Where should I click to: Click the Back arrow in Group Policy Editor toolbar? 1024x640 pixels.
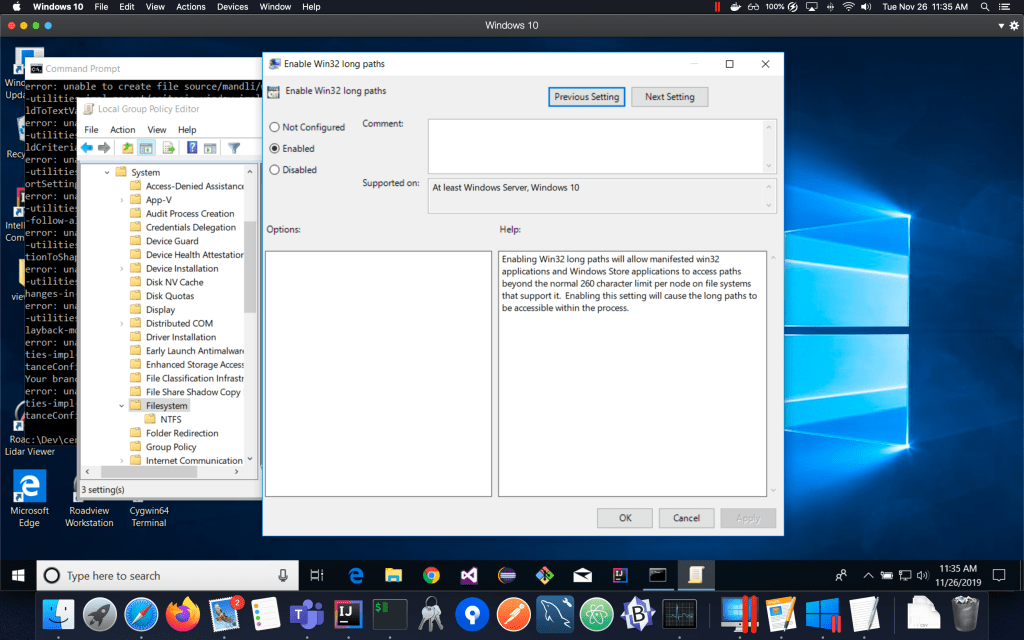point(87,148)
